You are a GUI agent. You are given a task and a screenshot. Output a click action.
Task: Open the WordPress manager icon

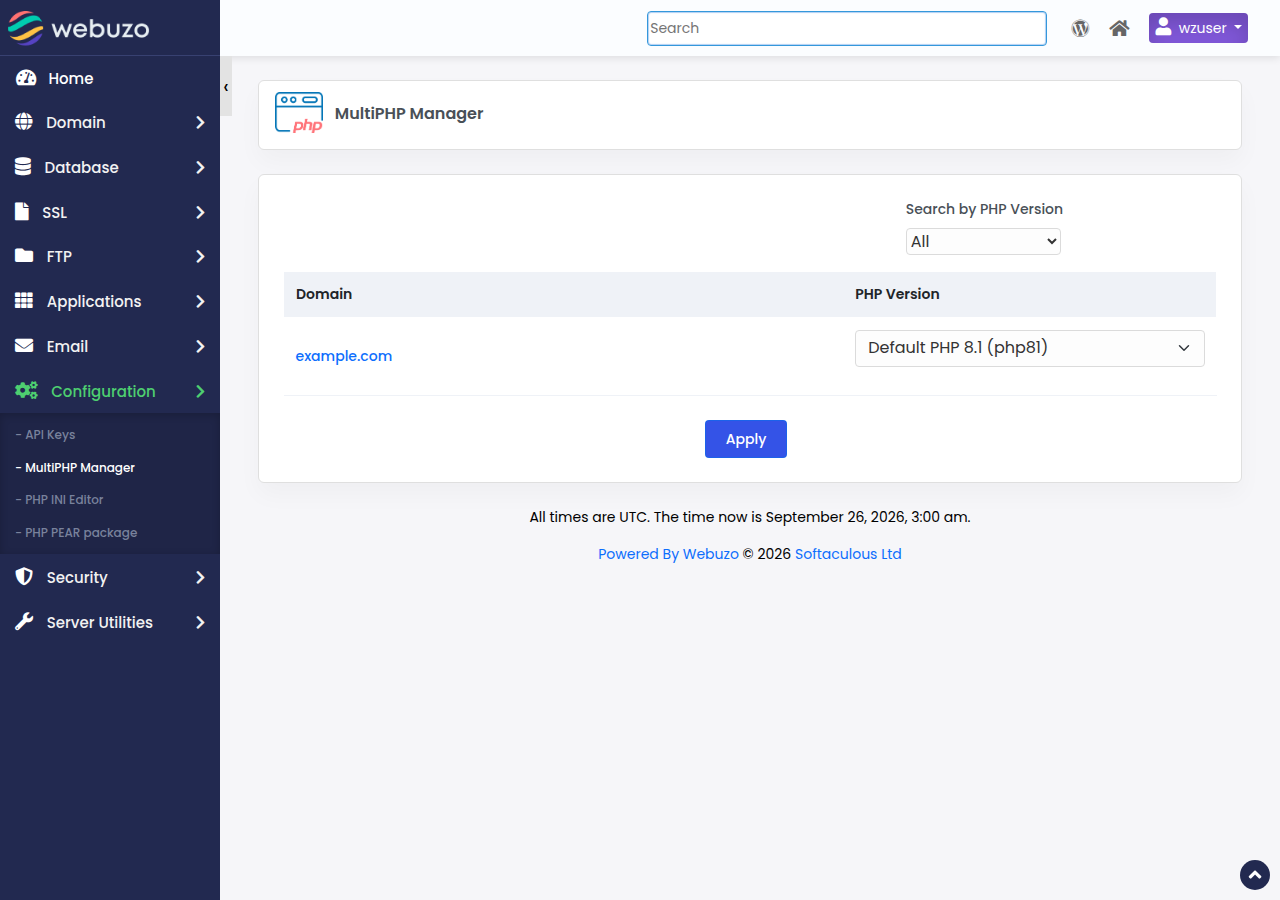point(1080,28)
